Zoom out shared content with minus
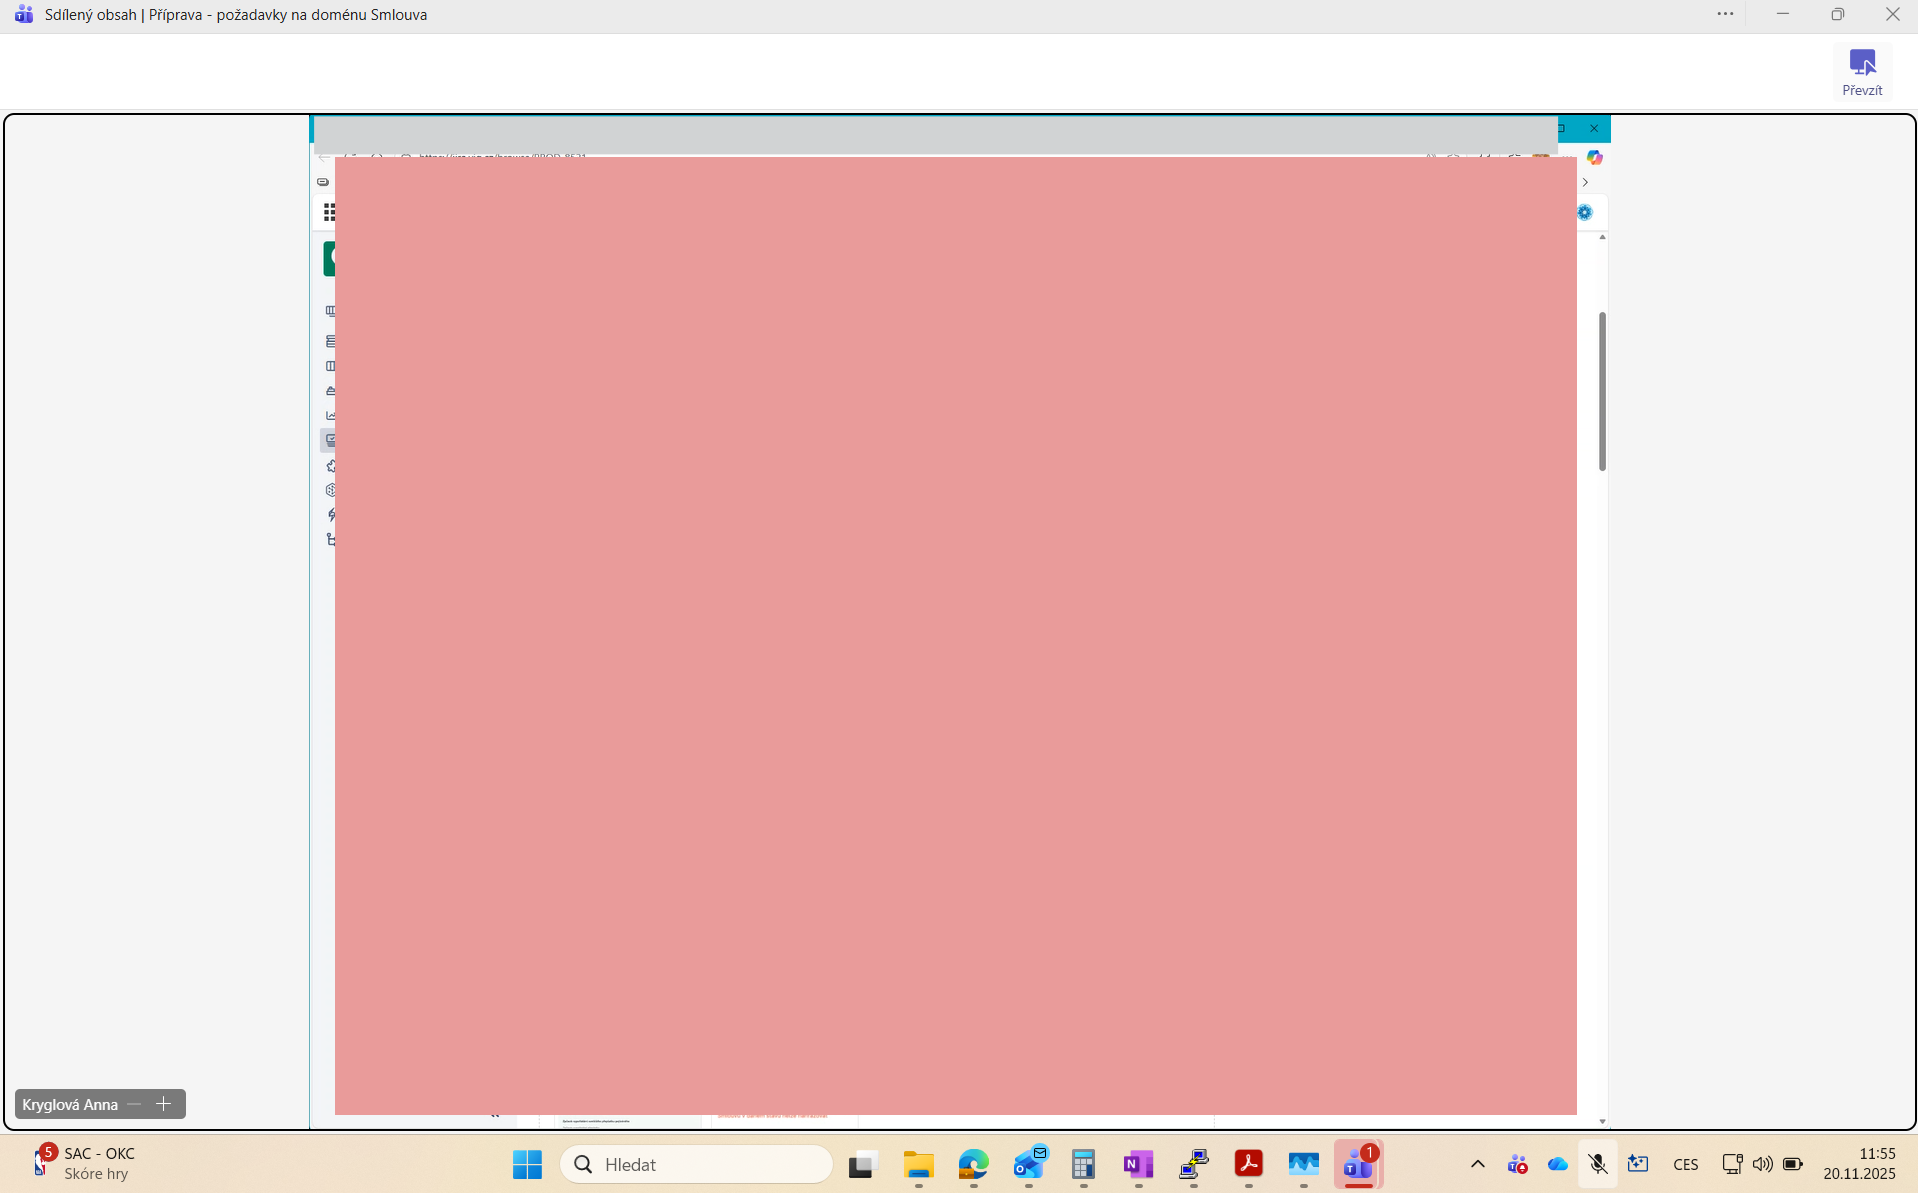The image size is (1918, 1193). coord(134,1104)
